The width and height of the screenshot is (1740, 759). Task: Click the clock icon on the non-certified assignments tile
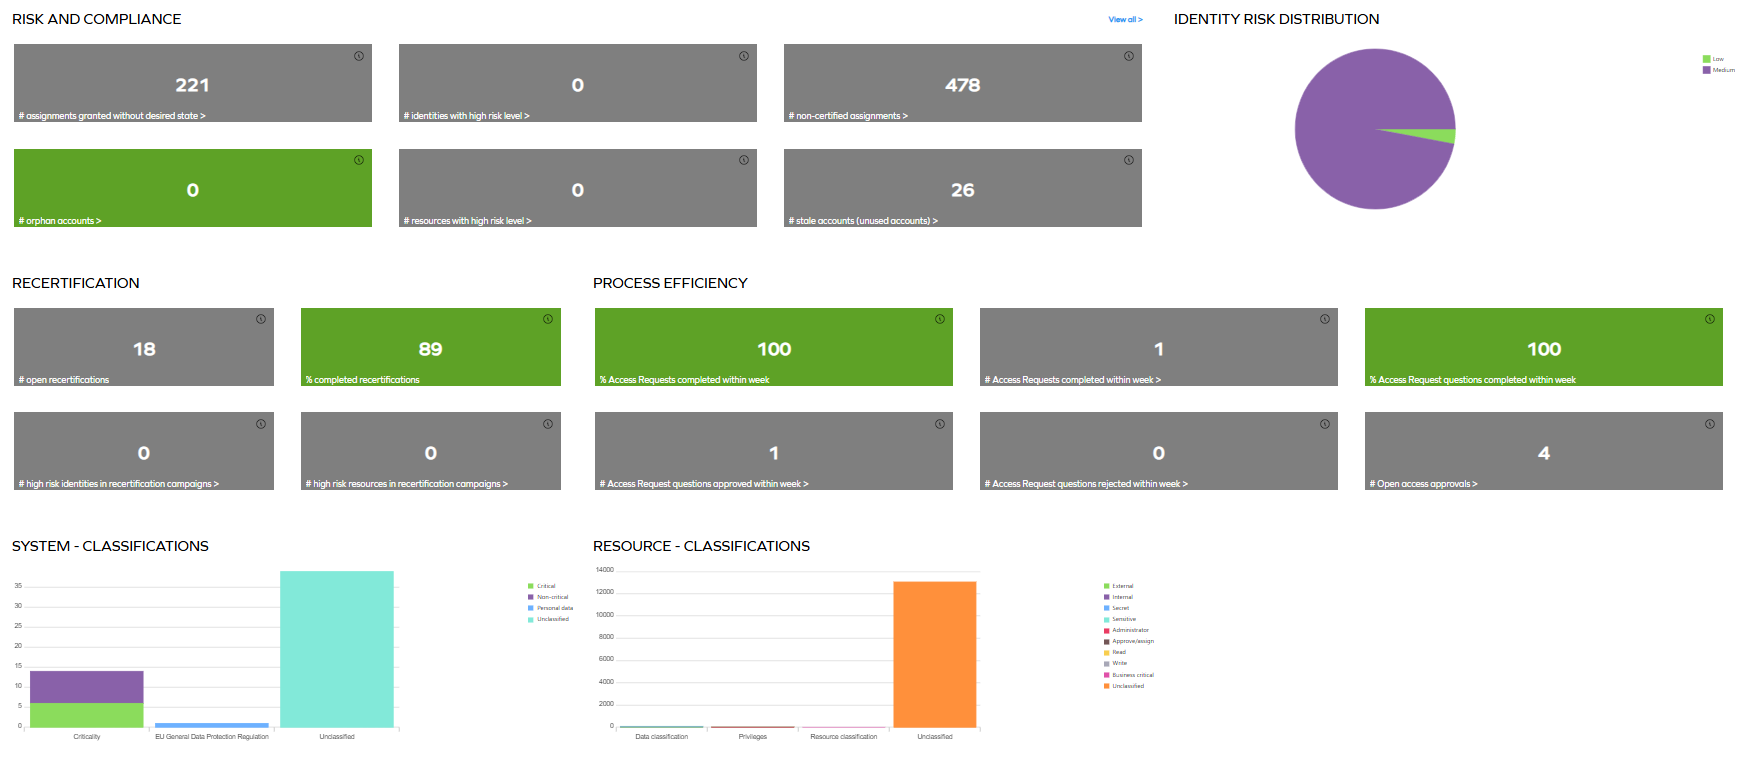(1129, 56)
